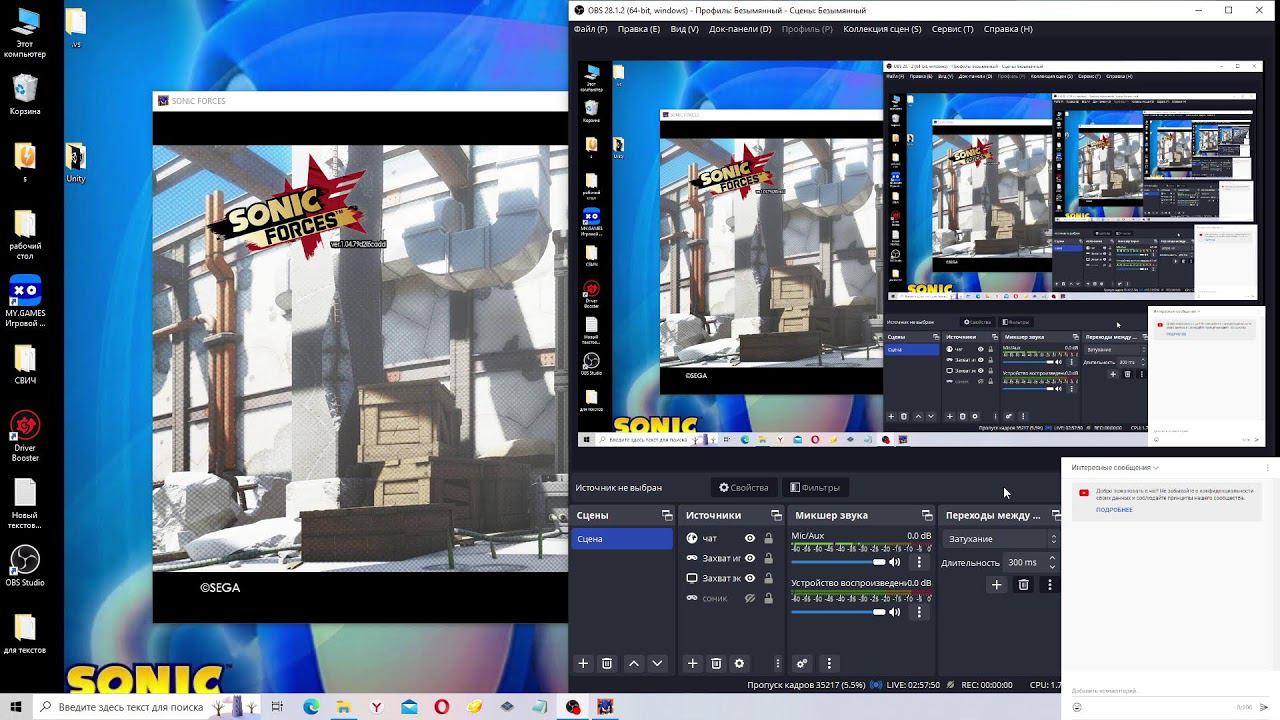Toggle lock on чат source

click(x=768, y=538)
